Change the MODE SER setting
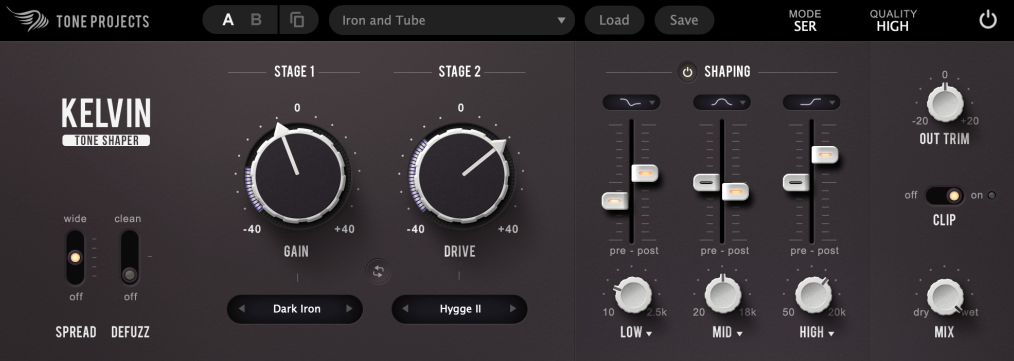Screen dimensions: 1014x361 (804, 21)
